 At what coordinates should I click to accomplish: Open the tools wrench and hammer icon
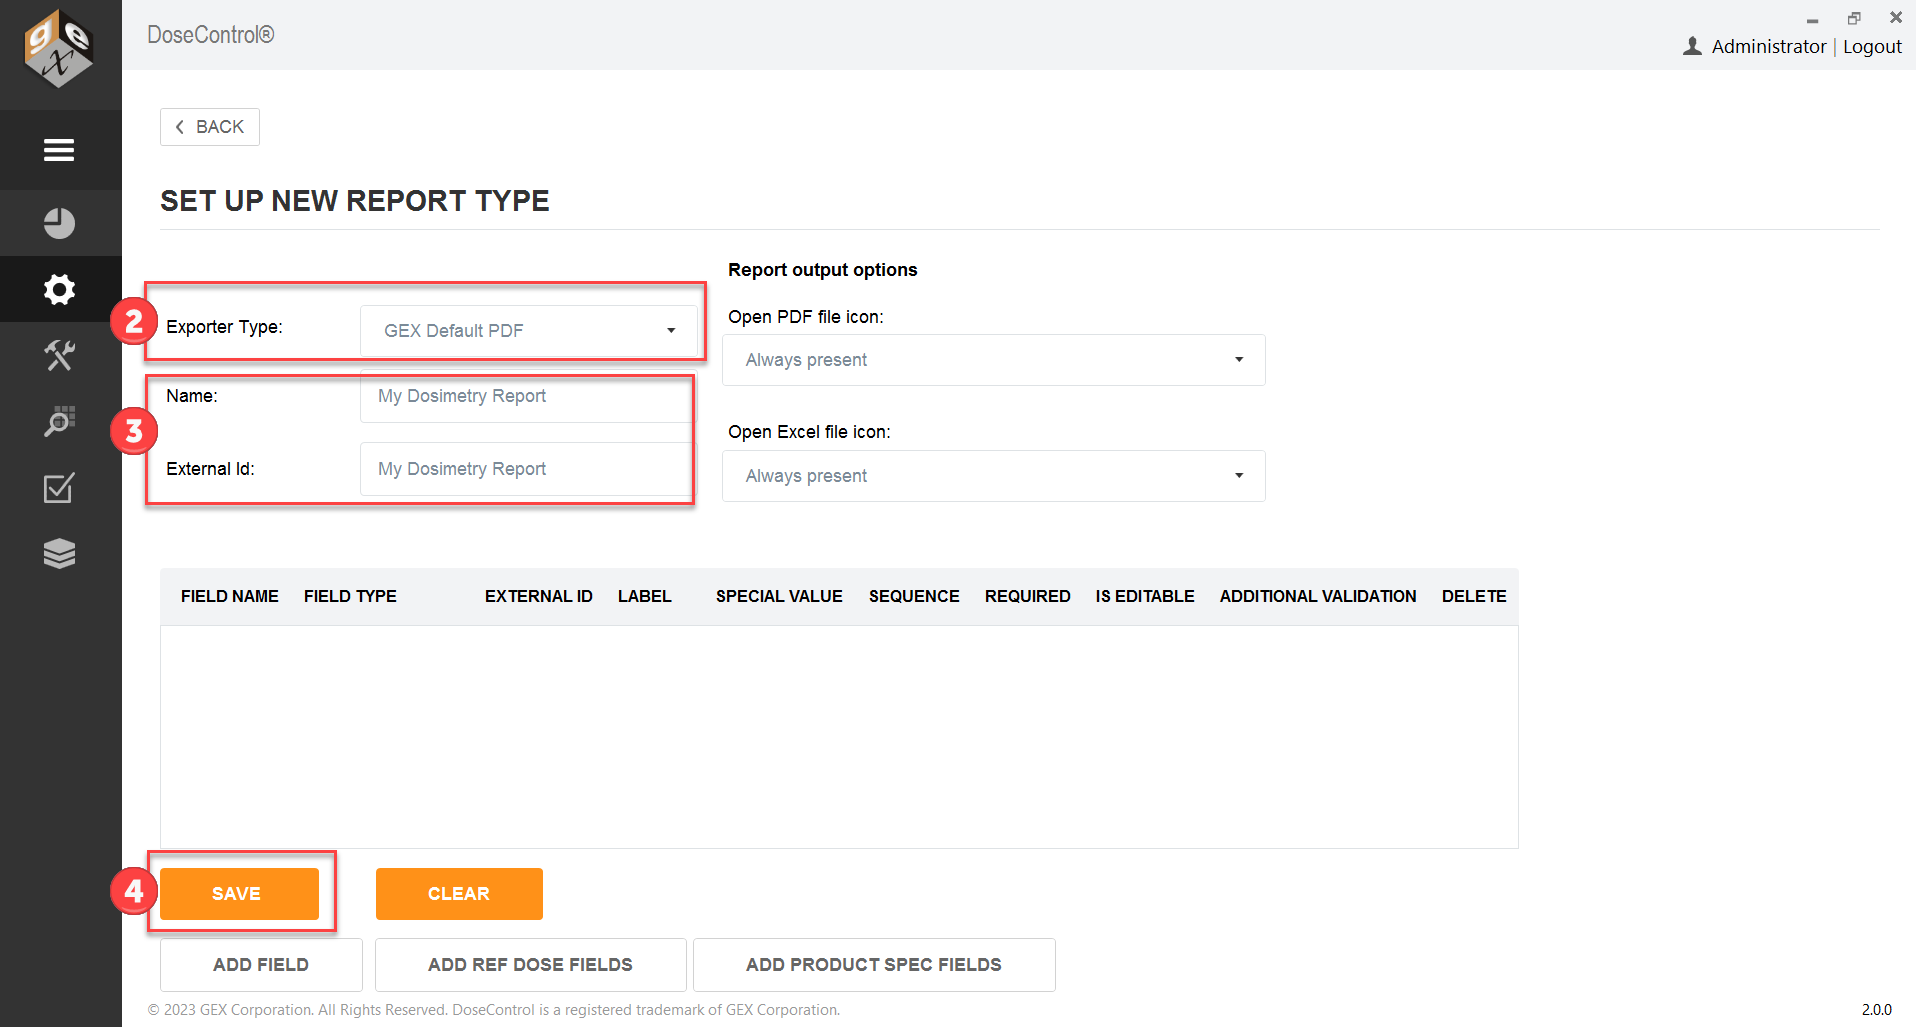coord(59,355)
